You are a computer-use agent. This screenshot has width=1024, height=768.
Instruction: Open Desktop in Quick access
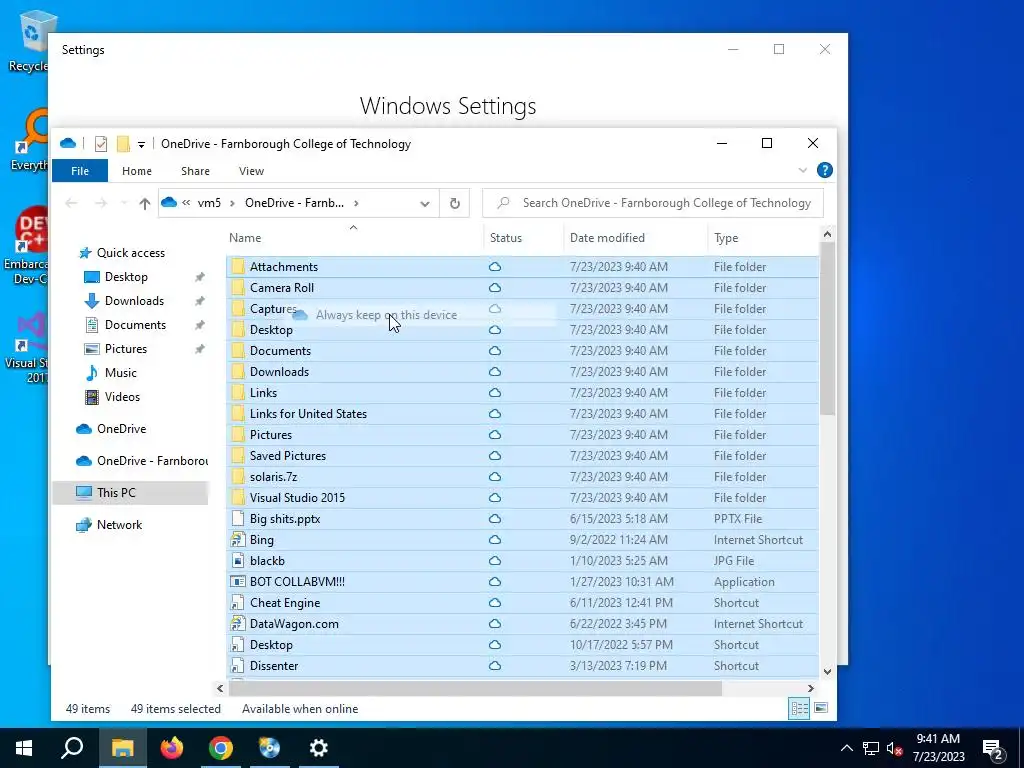click(126, 277)
